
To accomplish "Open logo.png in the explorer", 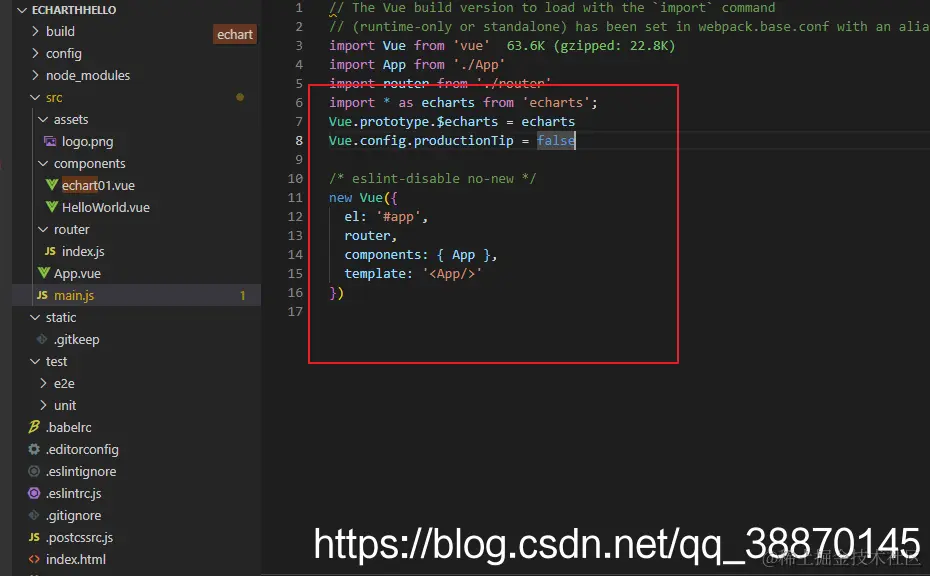I will pos(88,141).
